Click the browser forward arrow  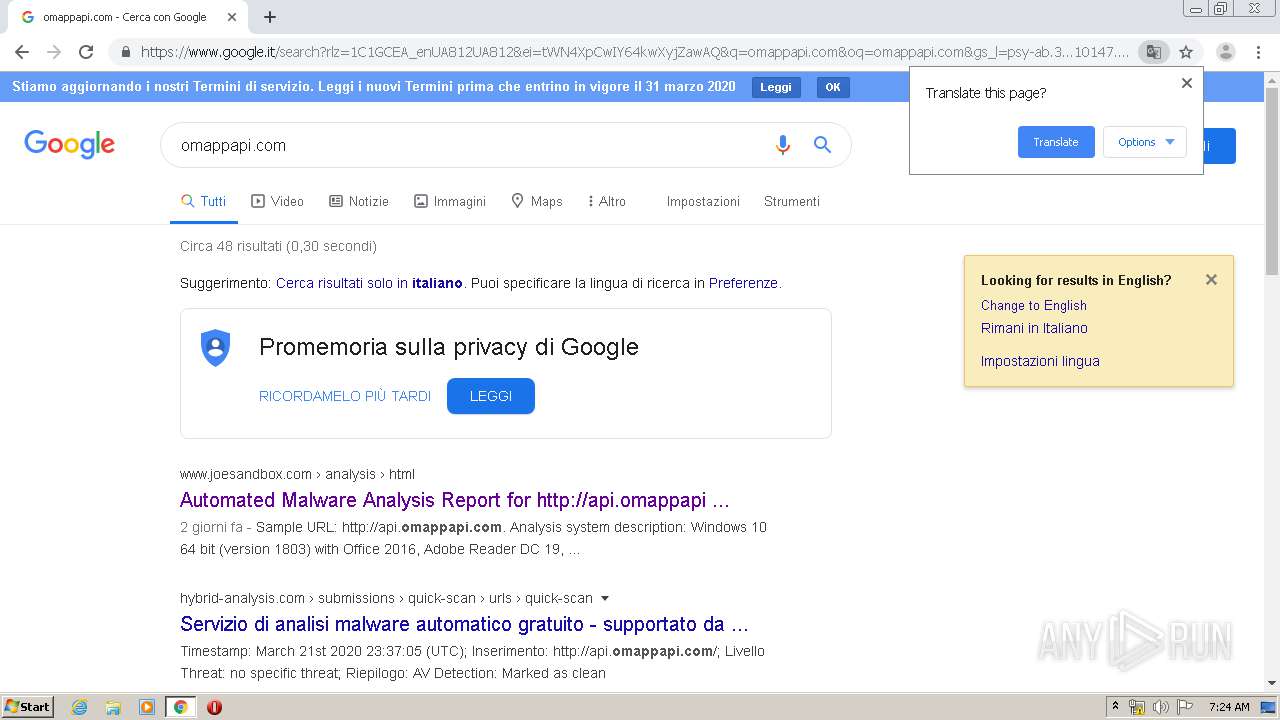click(54, 52)
